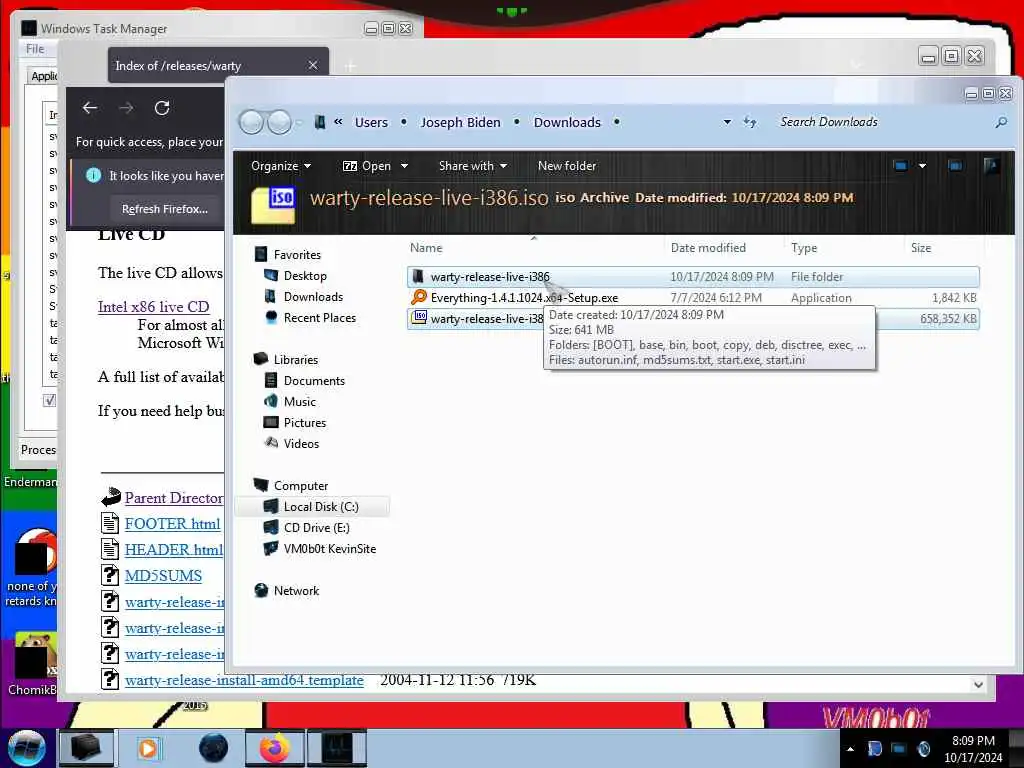This screenshot has height=768, width=1024.
Task: Click the Search Downloads field
Action: pos(883,122)
